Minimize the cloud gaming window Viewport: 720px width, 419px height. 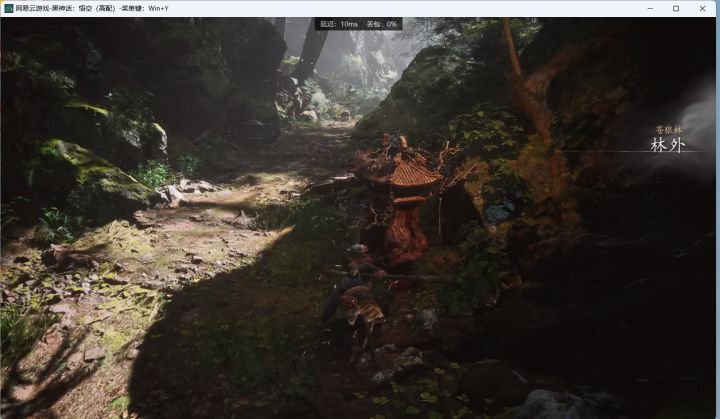tap(650, 8)
